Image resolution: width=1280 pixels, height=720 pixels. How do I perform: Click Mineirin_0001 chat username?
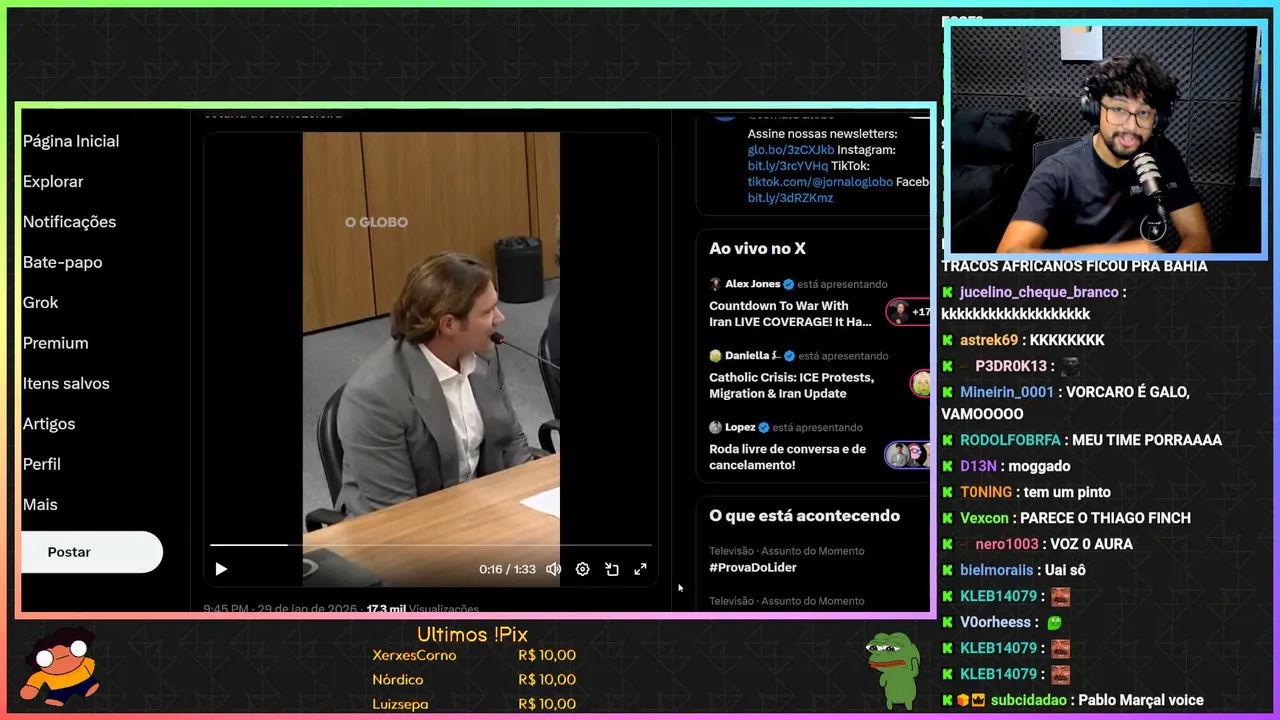[x=1007, y=392]
